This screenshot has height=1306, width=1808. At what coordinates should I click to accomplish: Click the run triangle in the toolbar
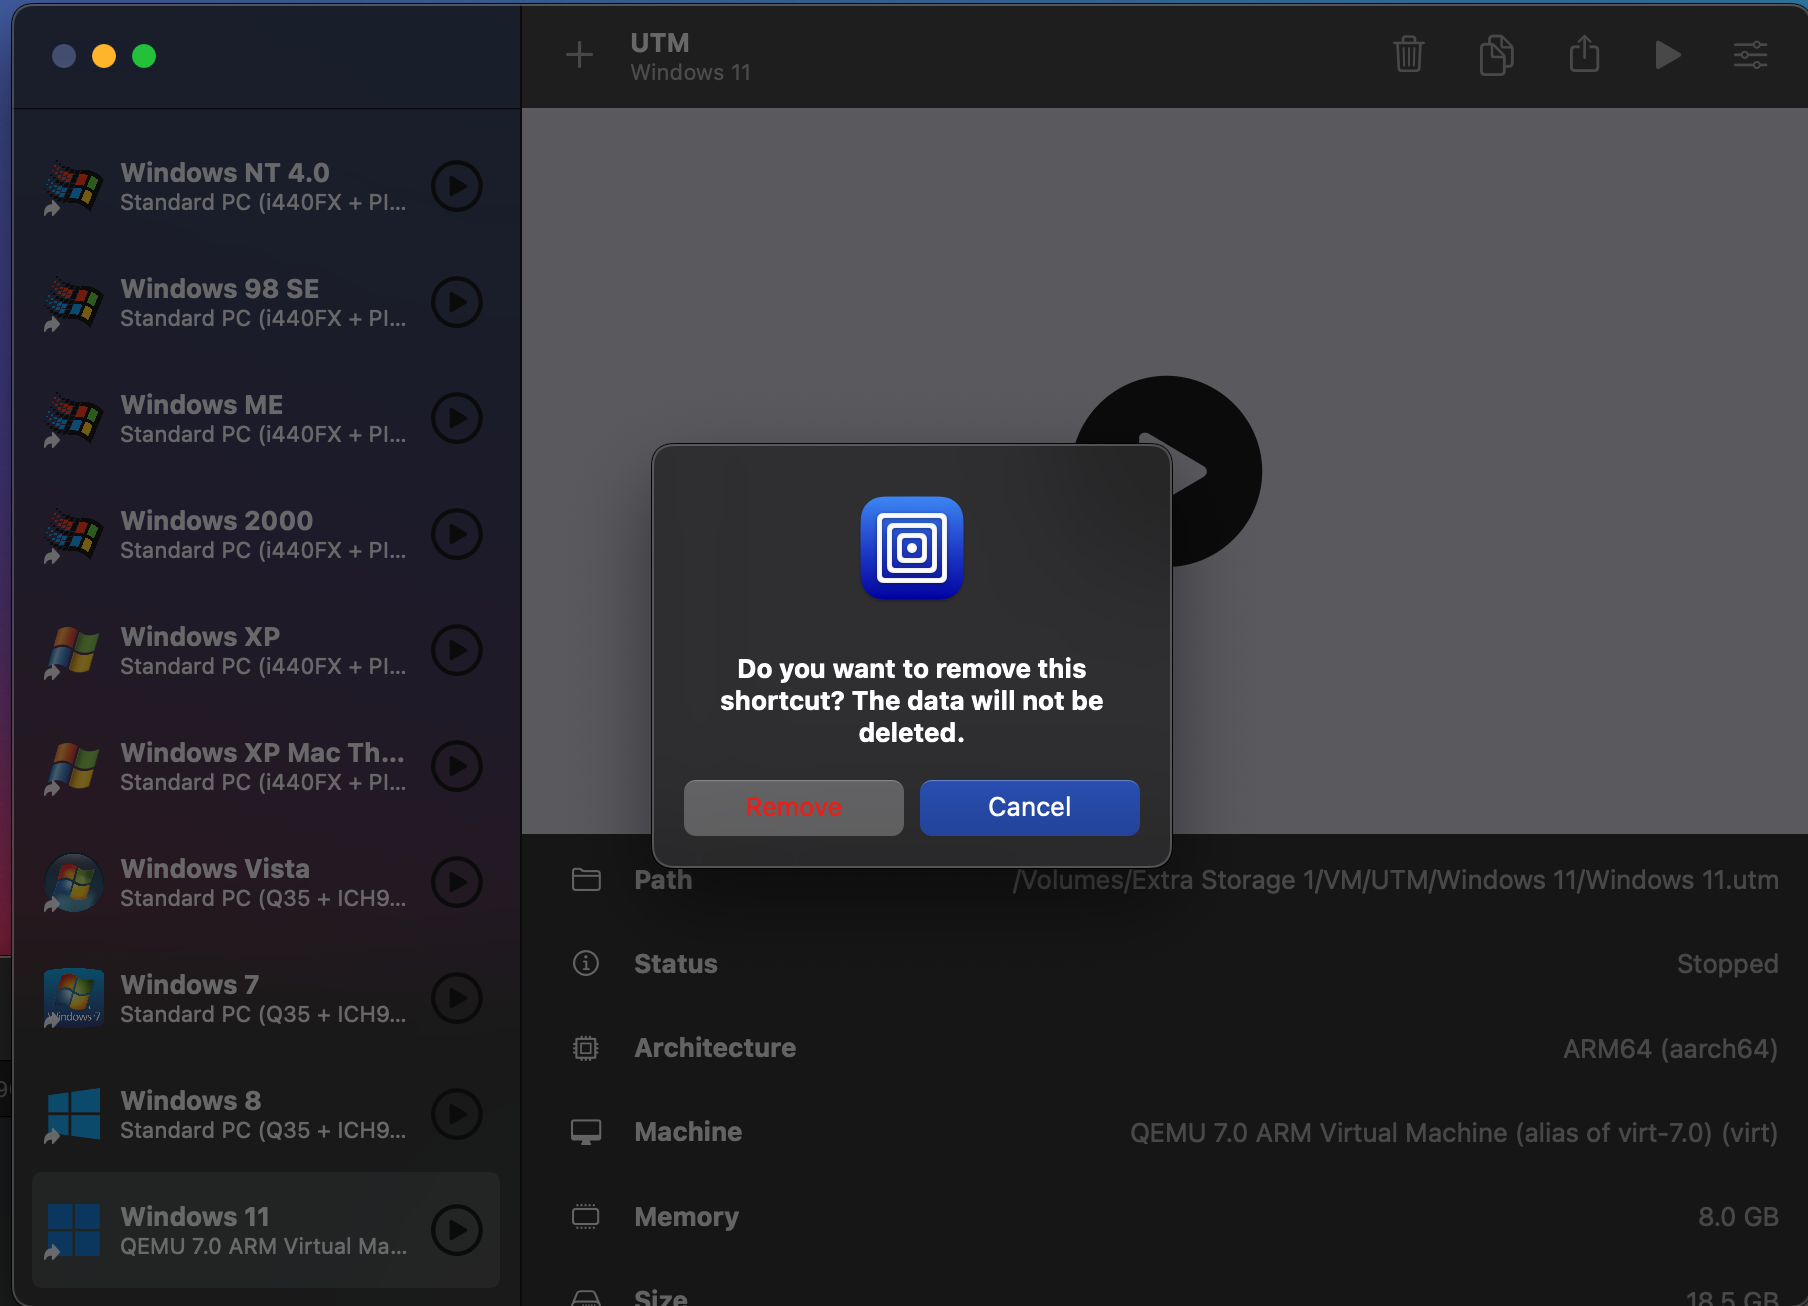[x=1667, y=54]
